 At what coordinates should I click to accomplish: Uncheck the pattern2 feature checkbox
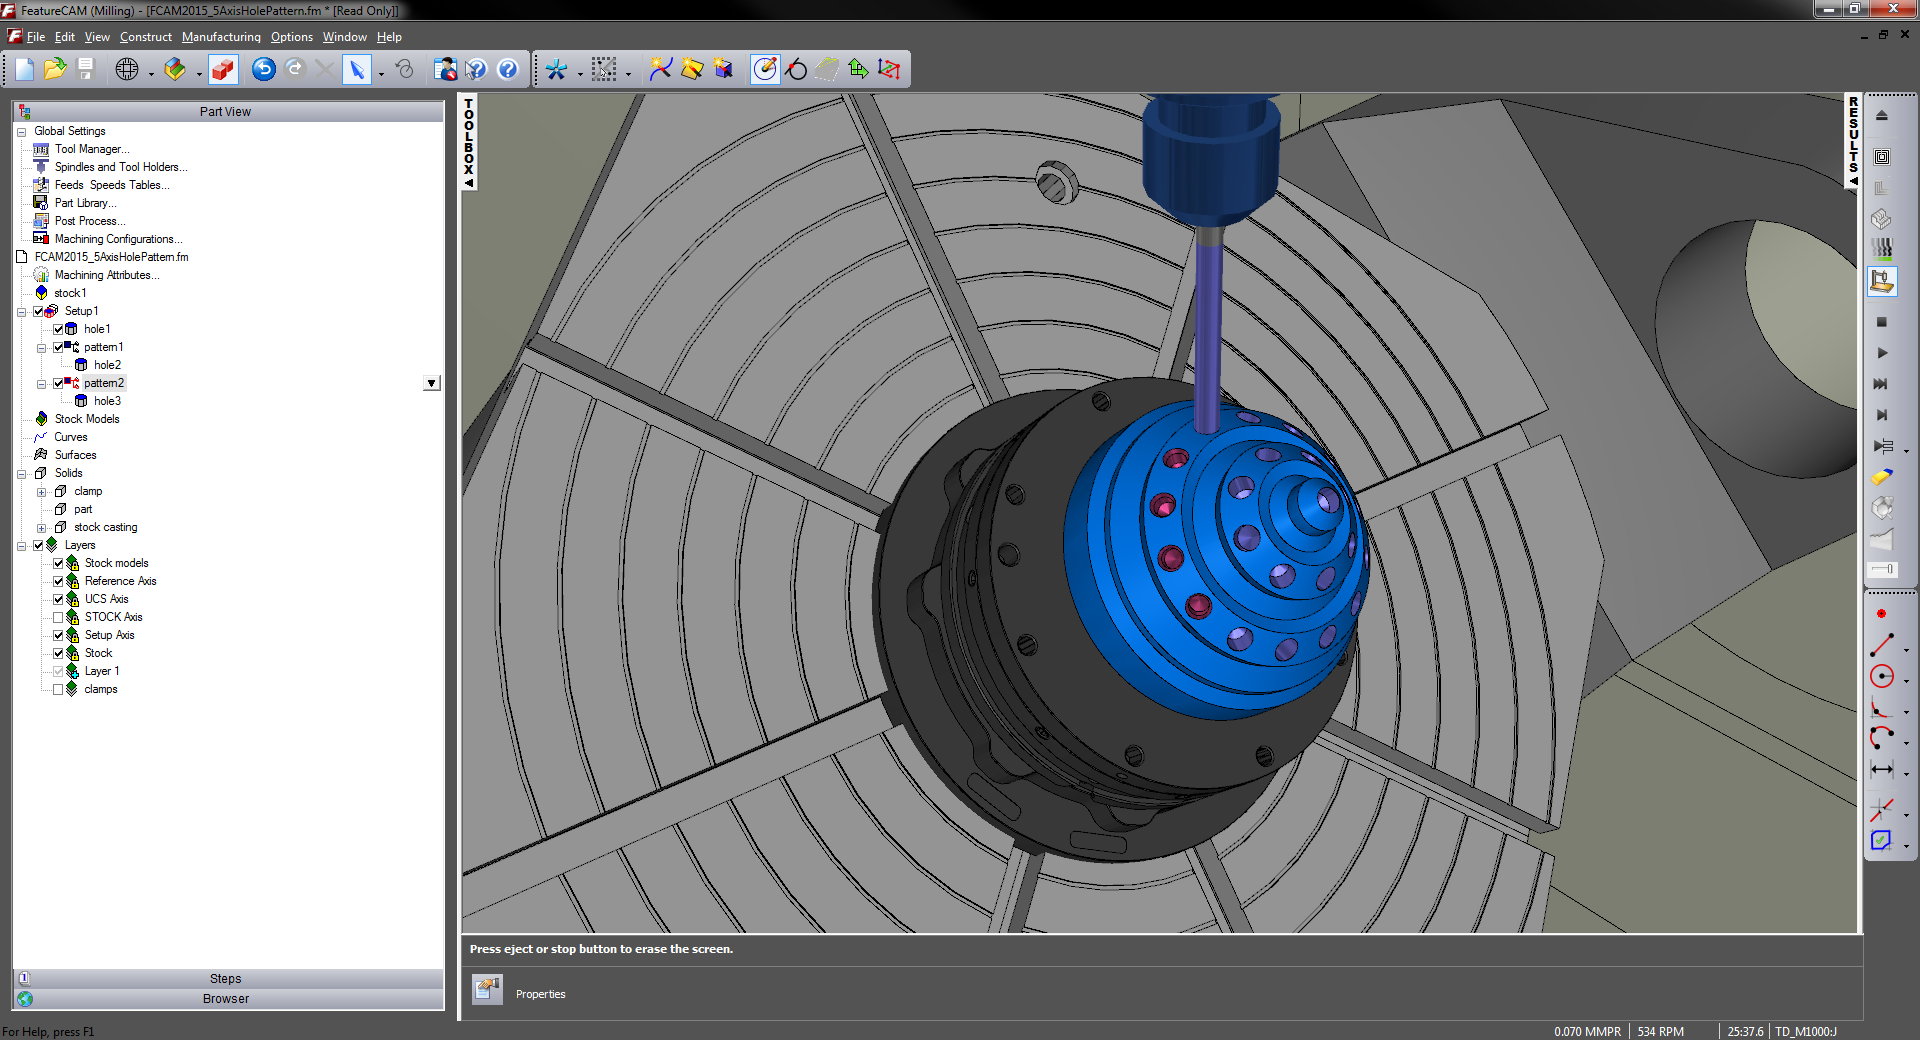(58, 383)
